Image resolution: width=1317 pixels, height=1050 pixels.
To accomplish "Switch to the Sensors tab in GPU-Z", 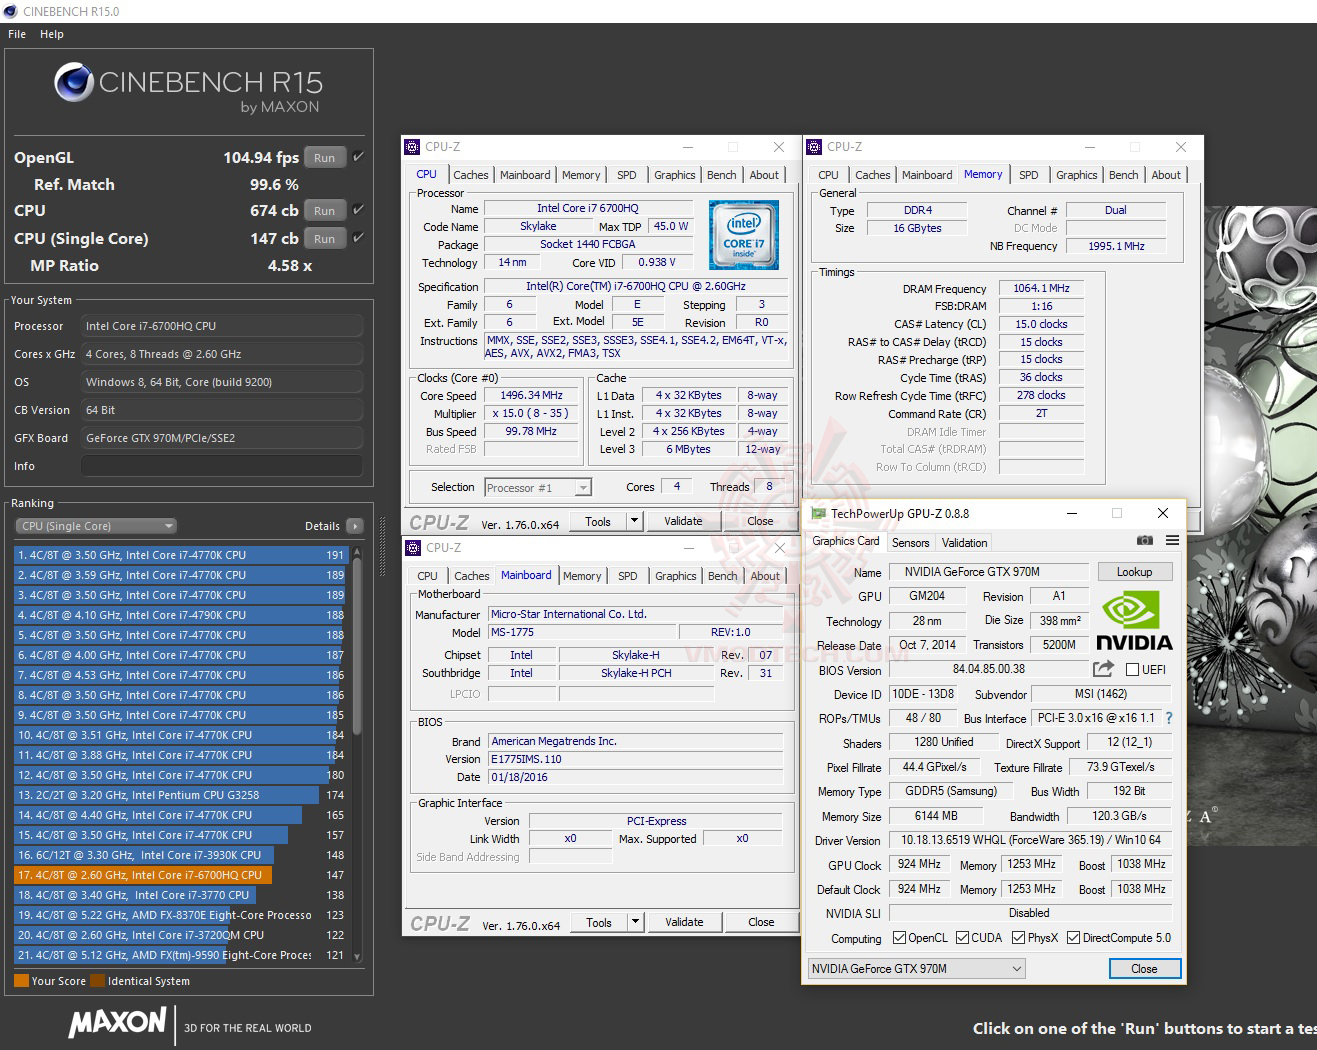I will tap(911, 543).
